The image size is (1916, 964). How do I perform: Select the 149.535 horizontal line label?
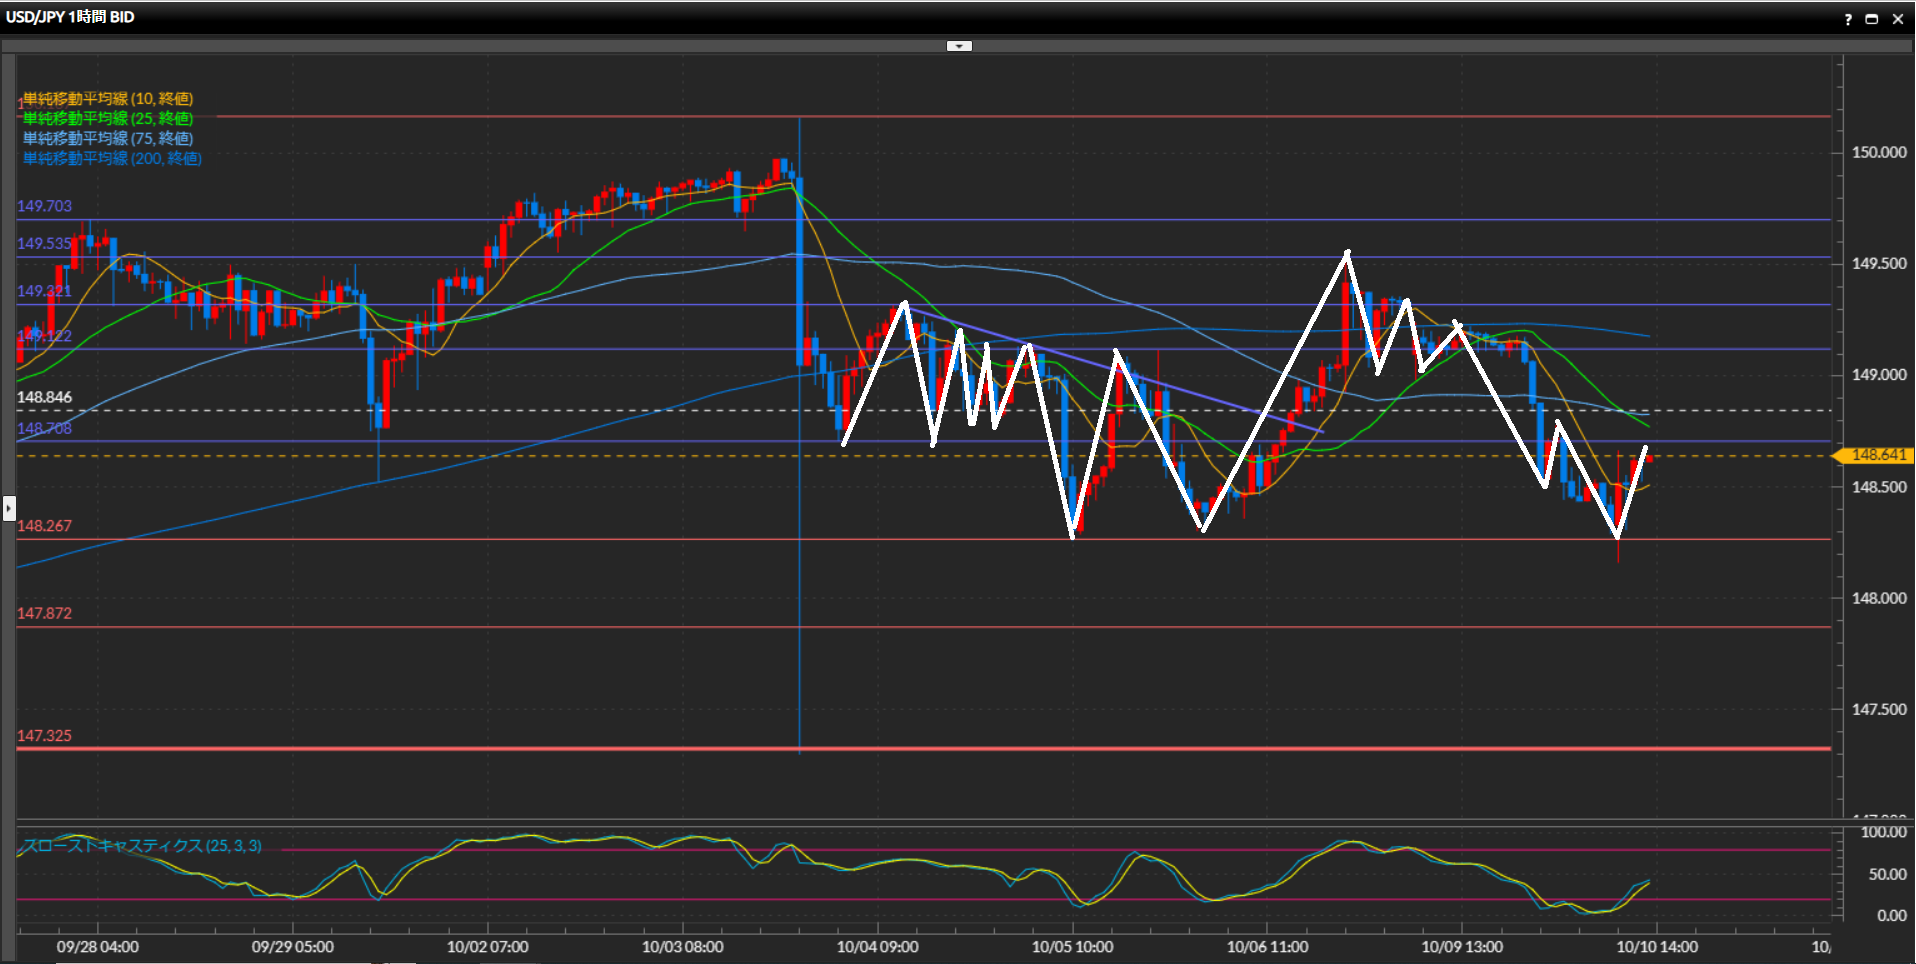44,244
